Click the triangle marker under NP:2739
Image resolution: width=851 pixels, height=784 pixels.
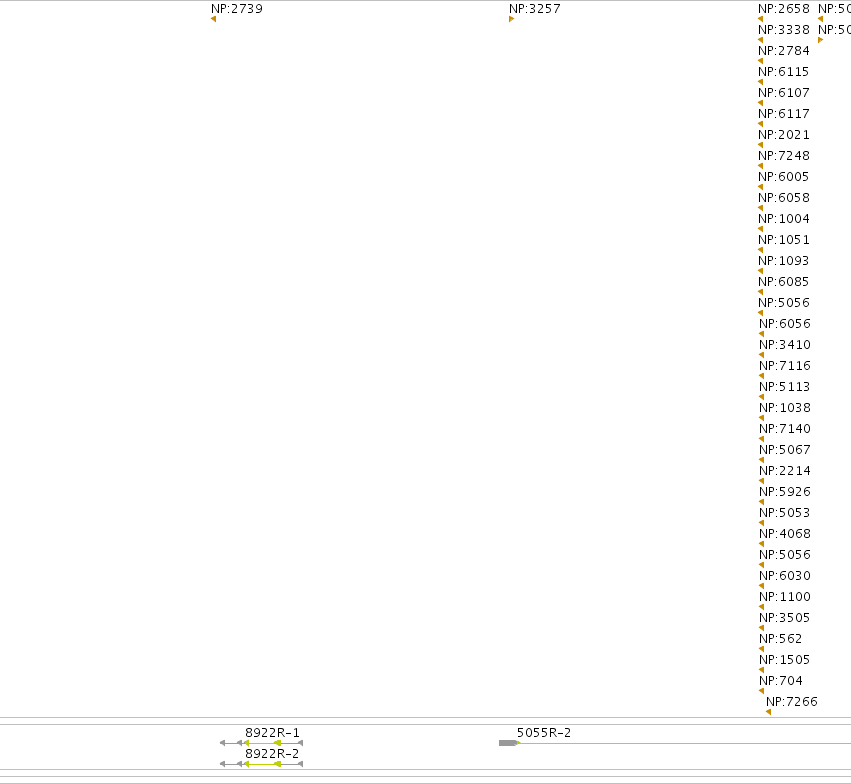pos(213,19)
